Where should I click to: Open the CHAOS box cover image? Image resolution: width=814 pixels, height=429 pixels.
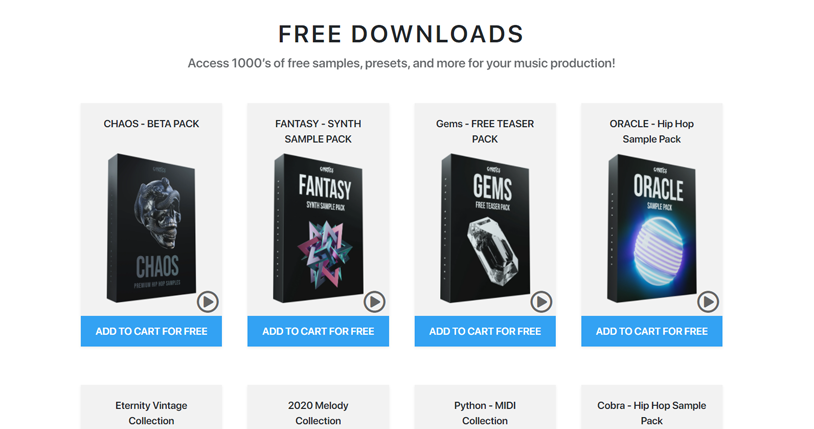click(151, 227)
